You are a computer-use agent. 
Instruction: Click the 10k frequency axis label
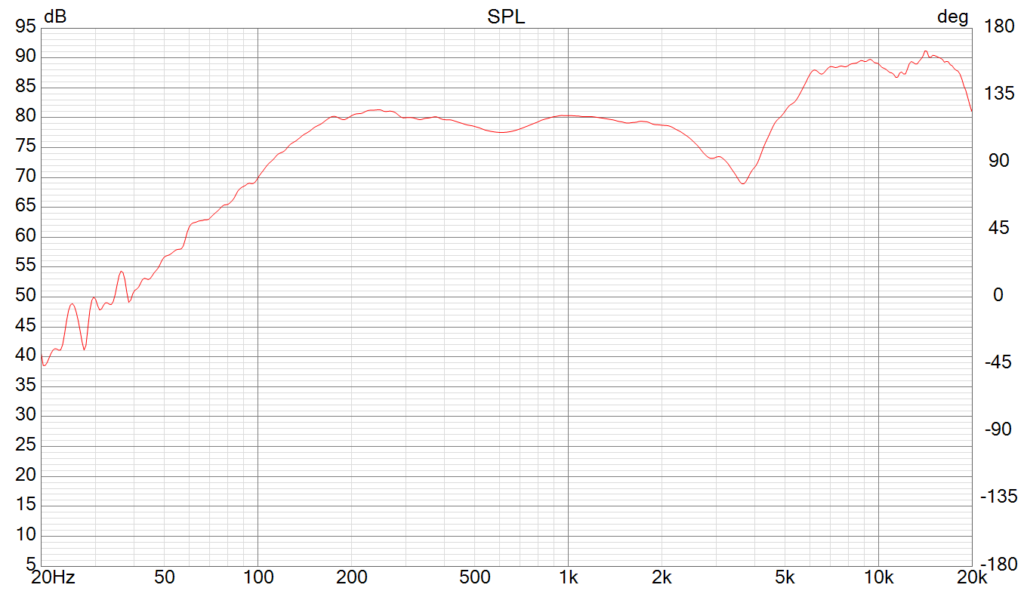pos(878,577)
